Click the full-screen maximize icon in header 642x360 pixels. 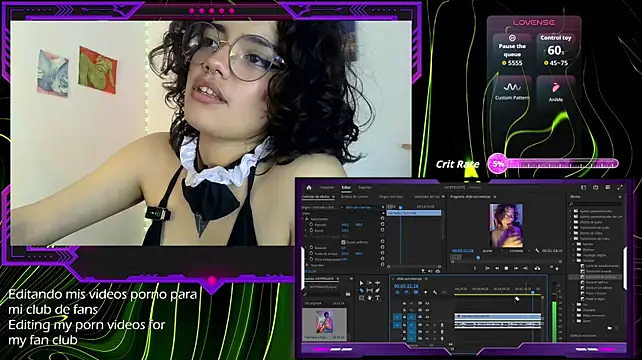coord(620,188)
